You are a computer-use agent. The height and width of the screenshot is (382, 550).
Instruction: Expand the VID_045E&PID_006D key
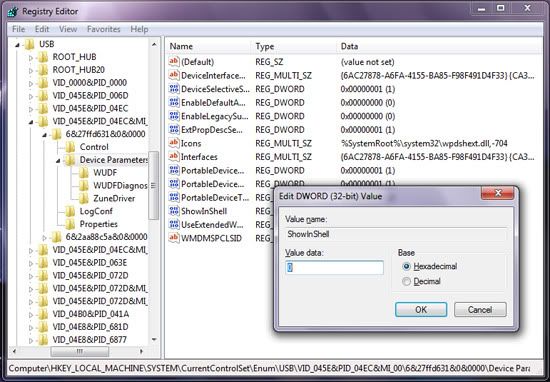tap(31, 96)
